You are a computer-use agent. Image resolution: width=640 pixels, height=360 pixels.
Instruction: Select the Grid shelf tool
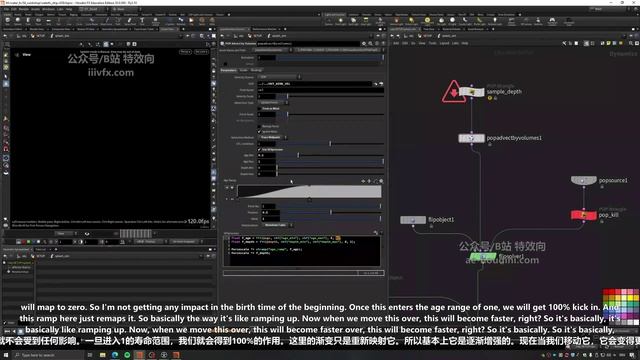(x=48, y=21)
